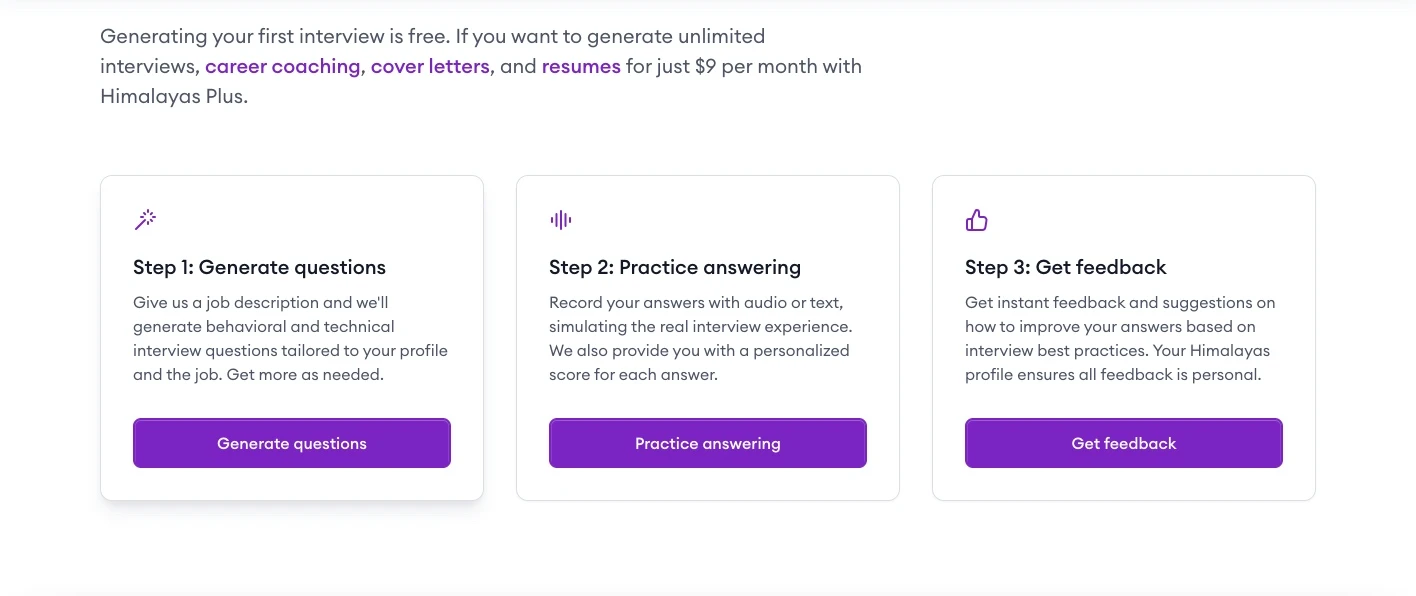The height and width of the screenshot is (596, 1416).
Task: Click the magic wand icon
Action: point(145,220)
